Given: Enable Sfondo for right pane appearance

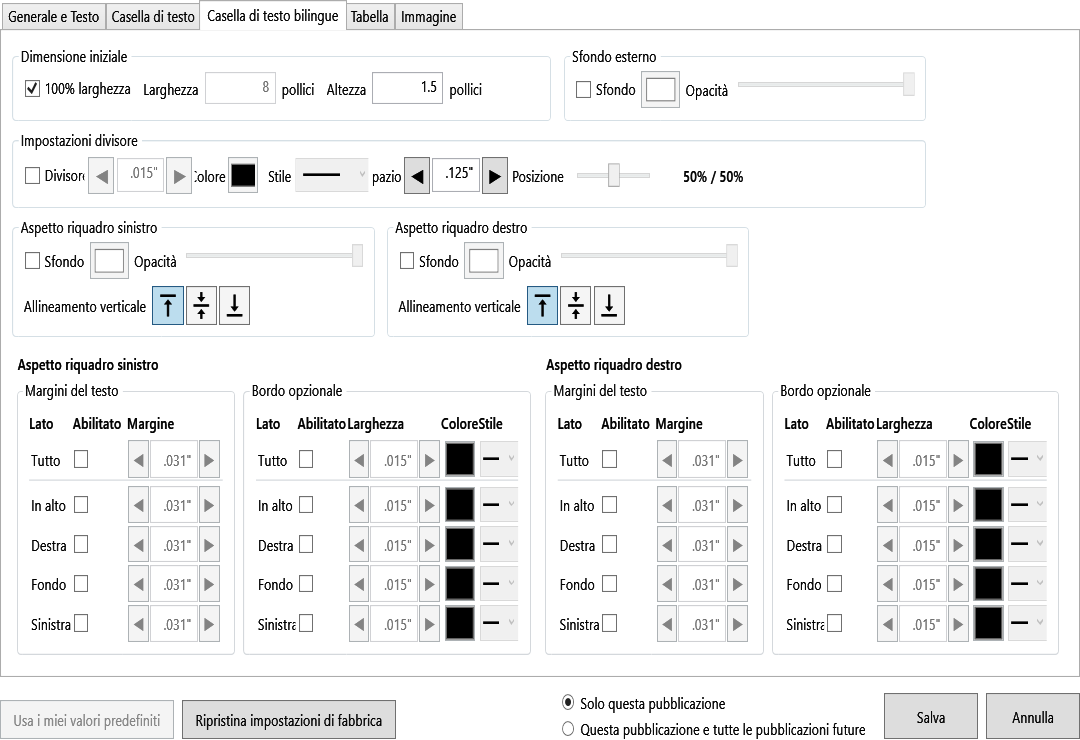Looking at the screenshot, I should point(407,260).
